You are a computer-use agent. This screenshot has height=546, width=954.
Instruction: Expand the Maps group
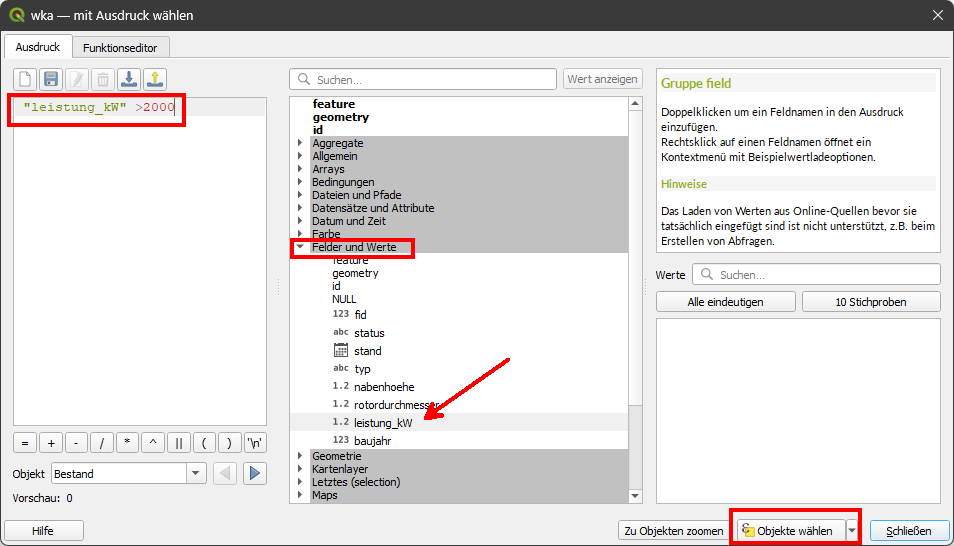pos(300,495)
